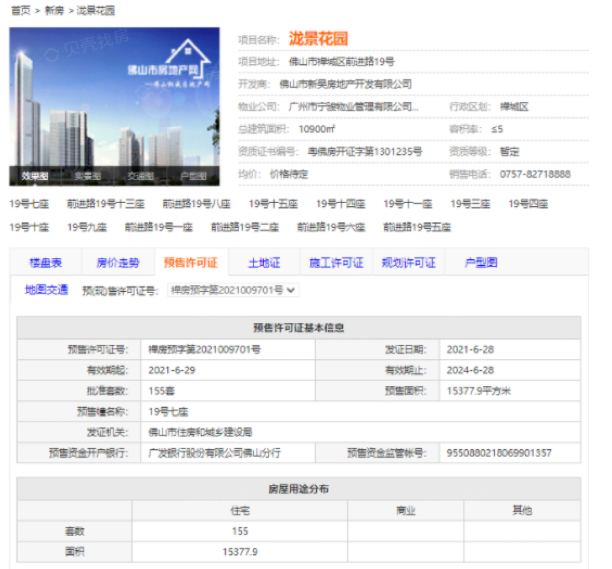This screenshot has height=569, width=612.
Task: Go to the 新房 breadcrumb link
Action: pos(54,10)
